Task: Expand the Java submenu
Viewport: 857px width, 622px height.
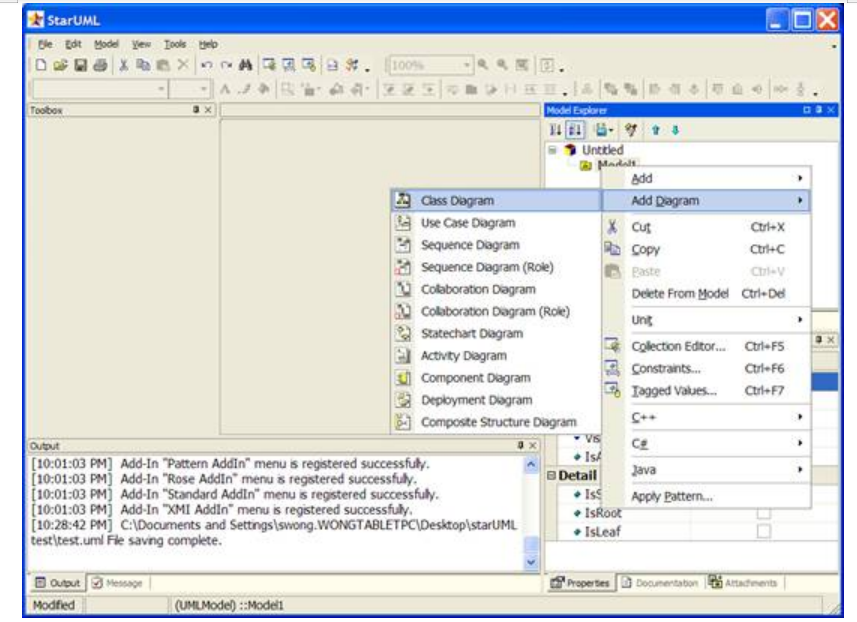Action: click(x=706, y=470)
